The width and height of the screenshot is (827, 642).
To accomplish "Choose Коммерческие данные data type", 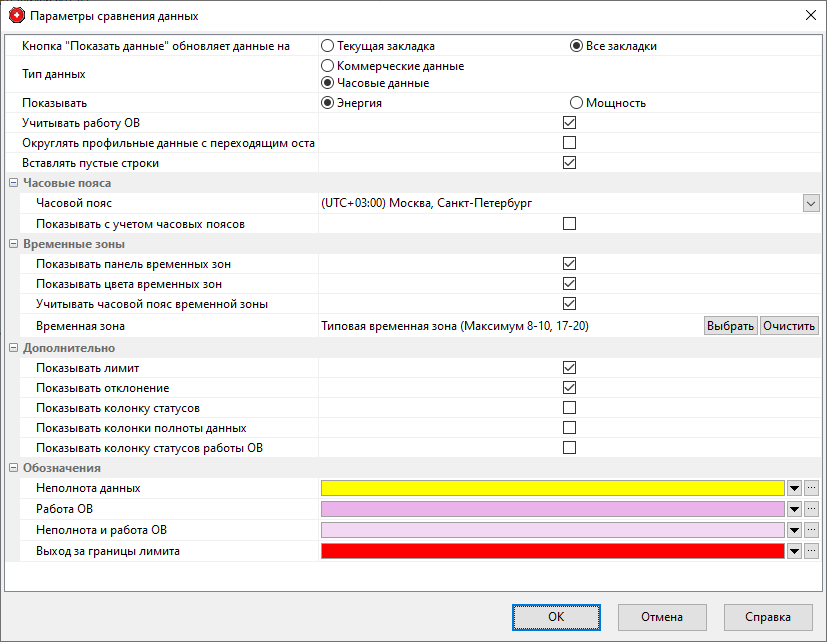I will pos(327,66).
